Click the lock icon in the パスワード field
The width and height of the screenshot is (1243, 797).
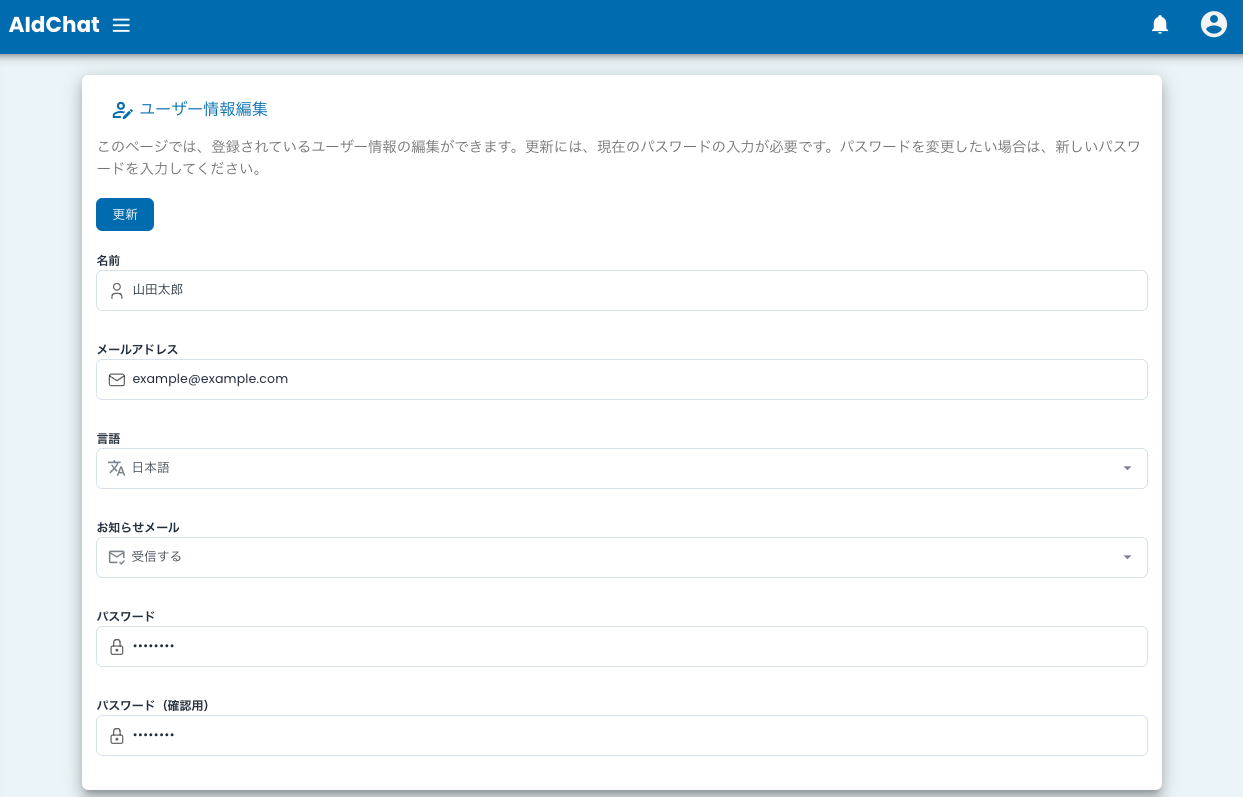pyautogui.click(x=116, y=646)
